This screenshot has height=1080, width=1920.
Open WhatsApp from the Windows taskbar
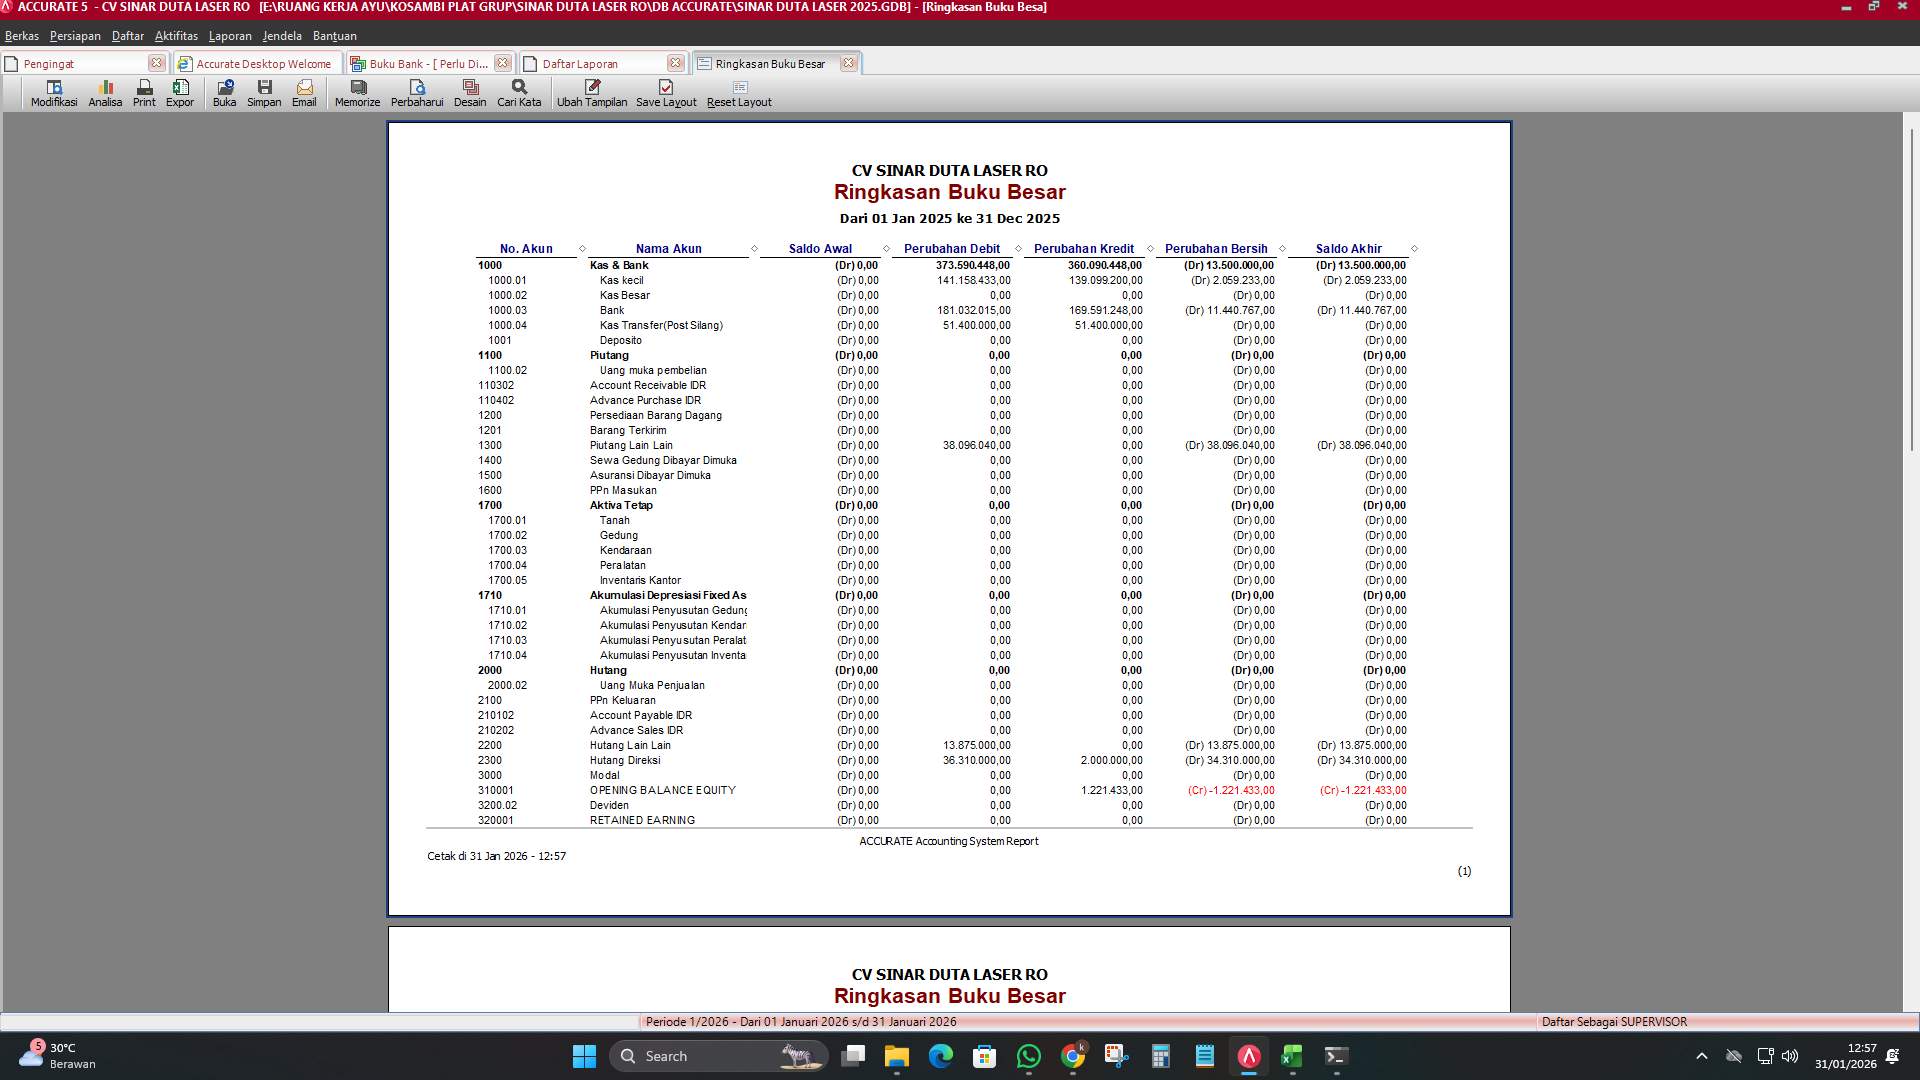tap(1029, 1056)
